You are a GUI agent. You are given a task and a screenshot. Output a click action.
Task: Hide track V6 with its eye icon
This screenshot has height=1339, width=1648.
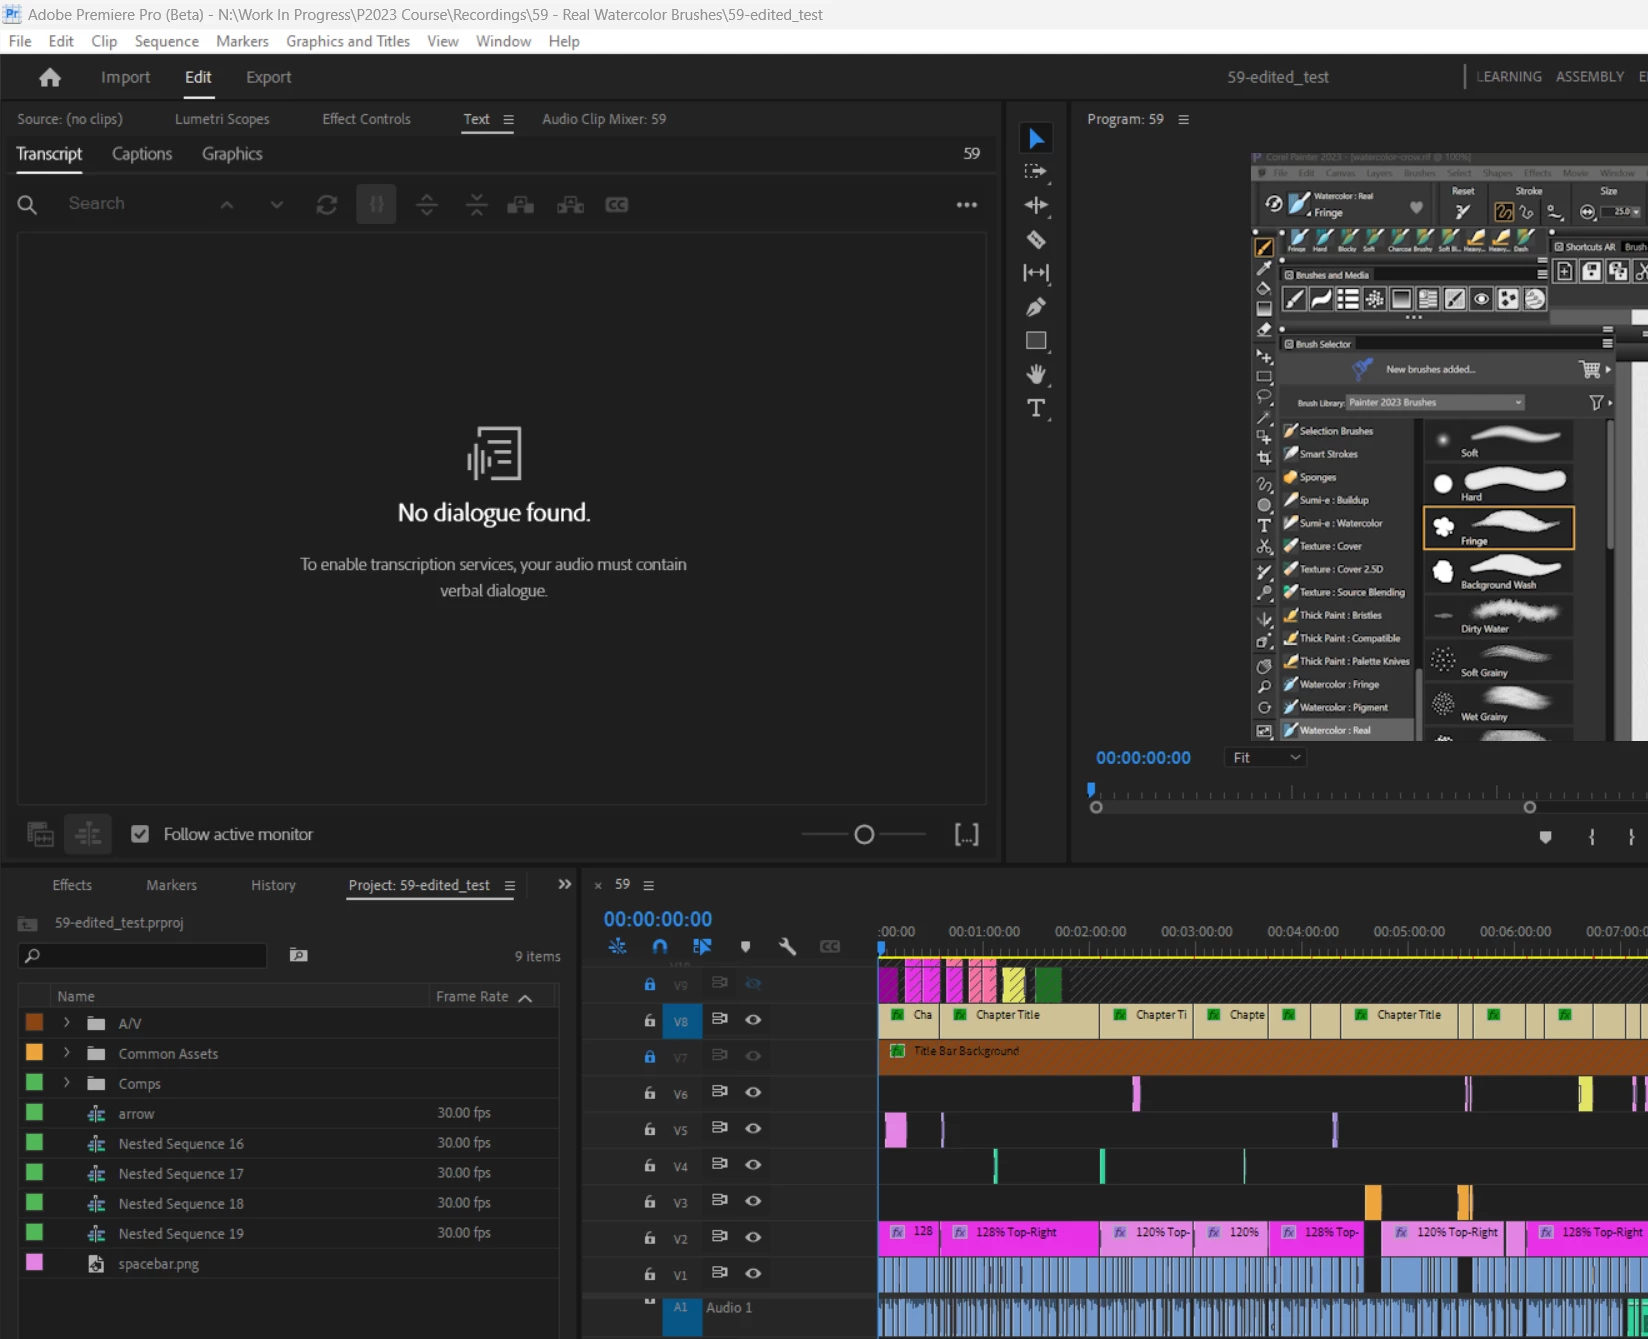pyautogui.click(x=753, y=1092)
